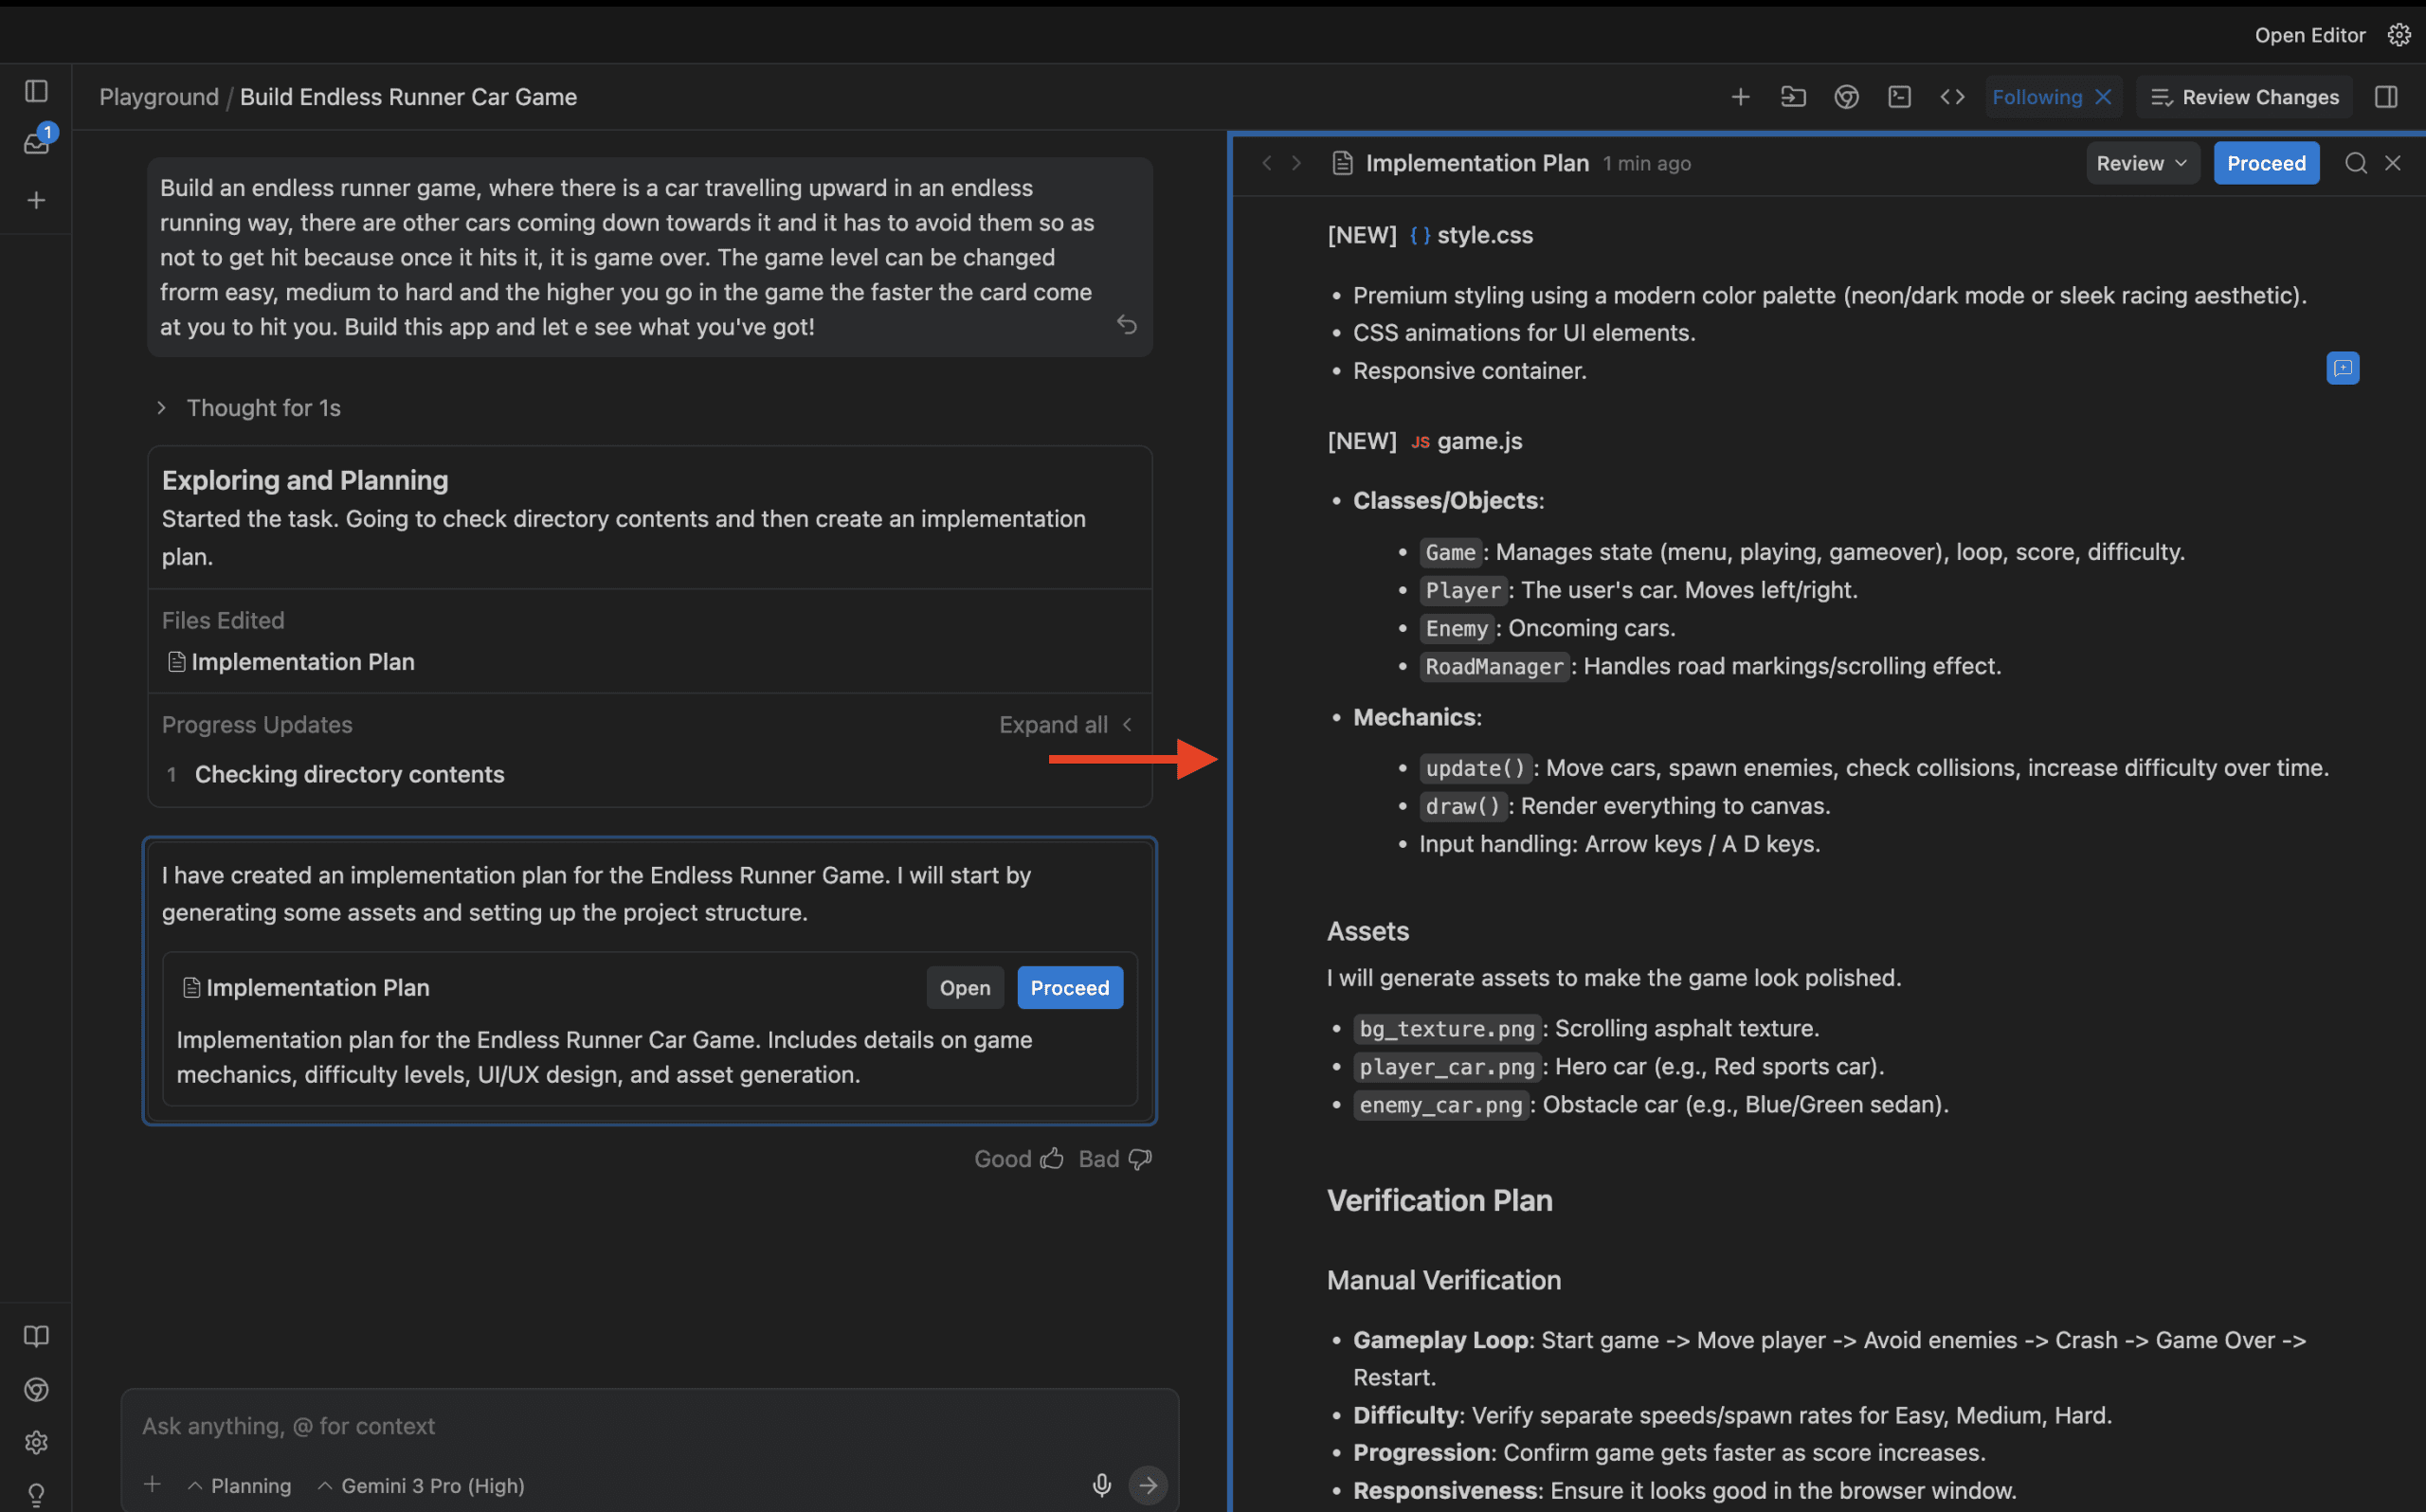Focus the 'Ask anything' input field
Image resolution: width=2426 pixels, height=1512 pixels.
tap(600, 1426)
